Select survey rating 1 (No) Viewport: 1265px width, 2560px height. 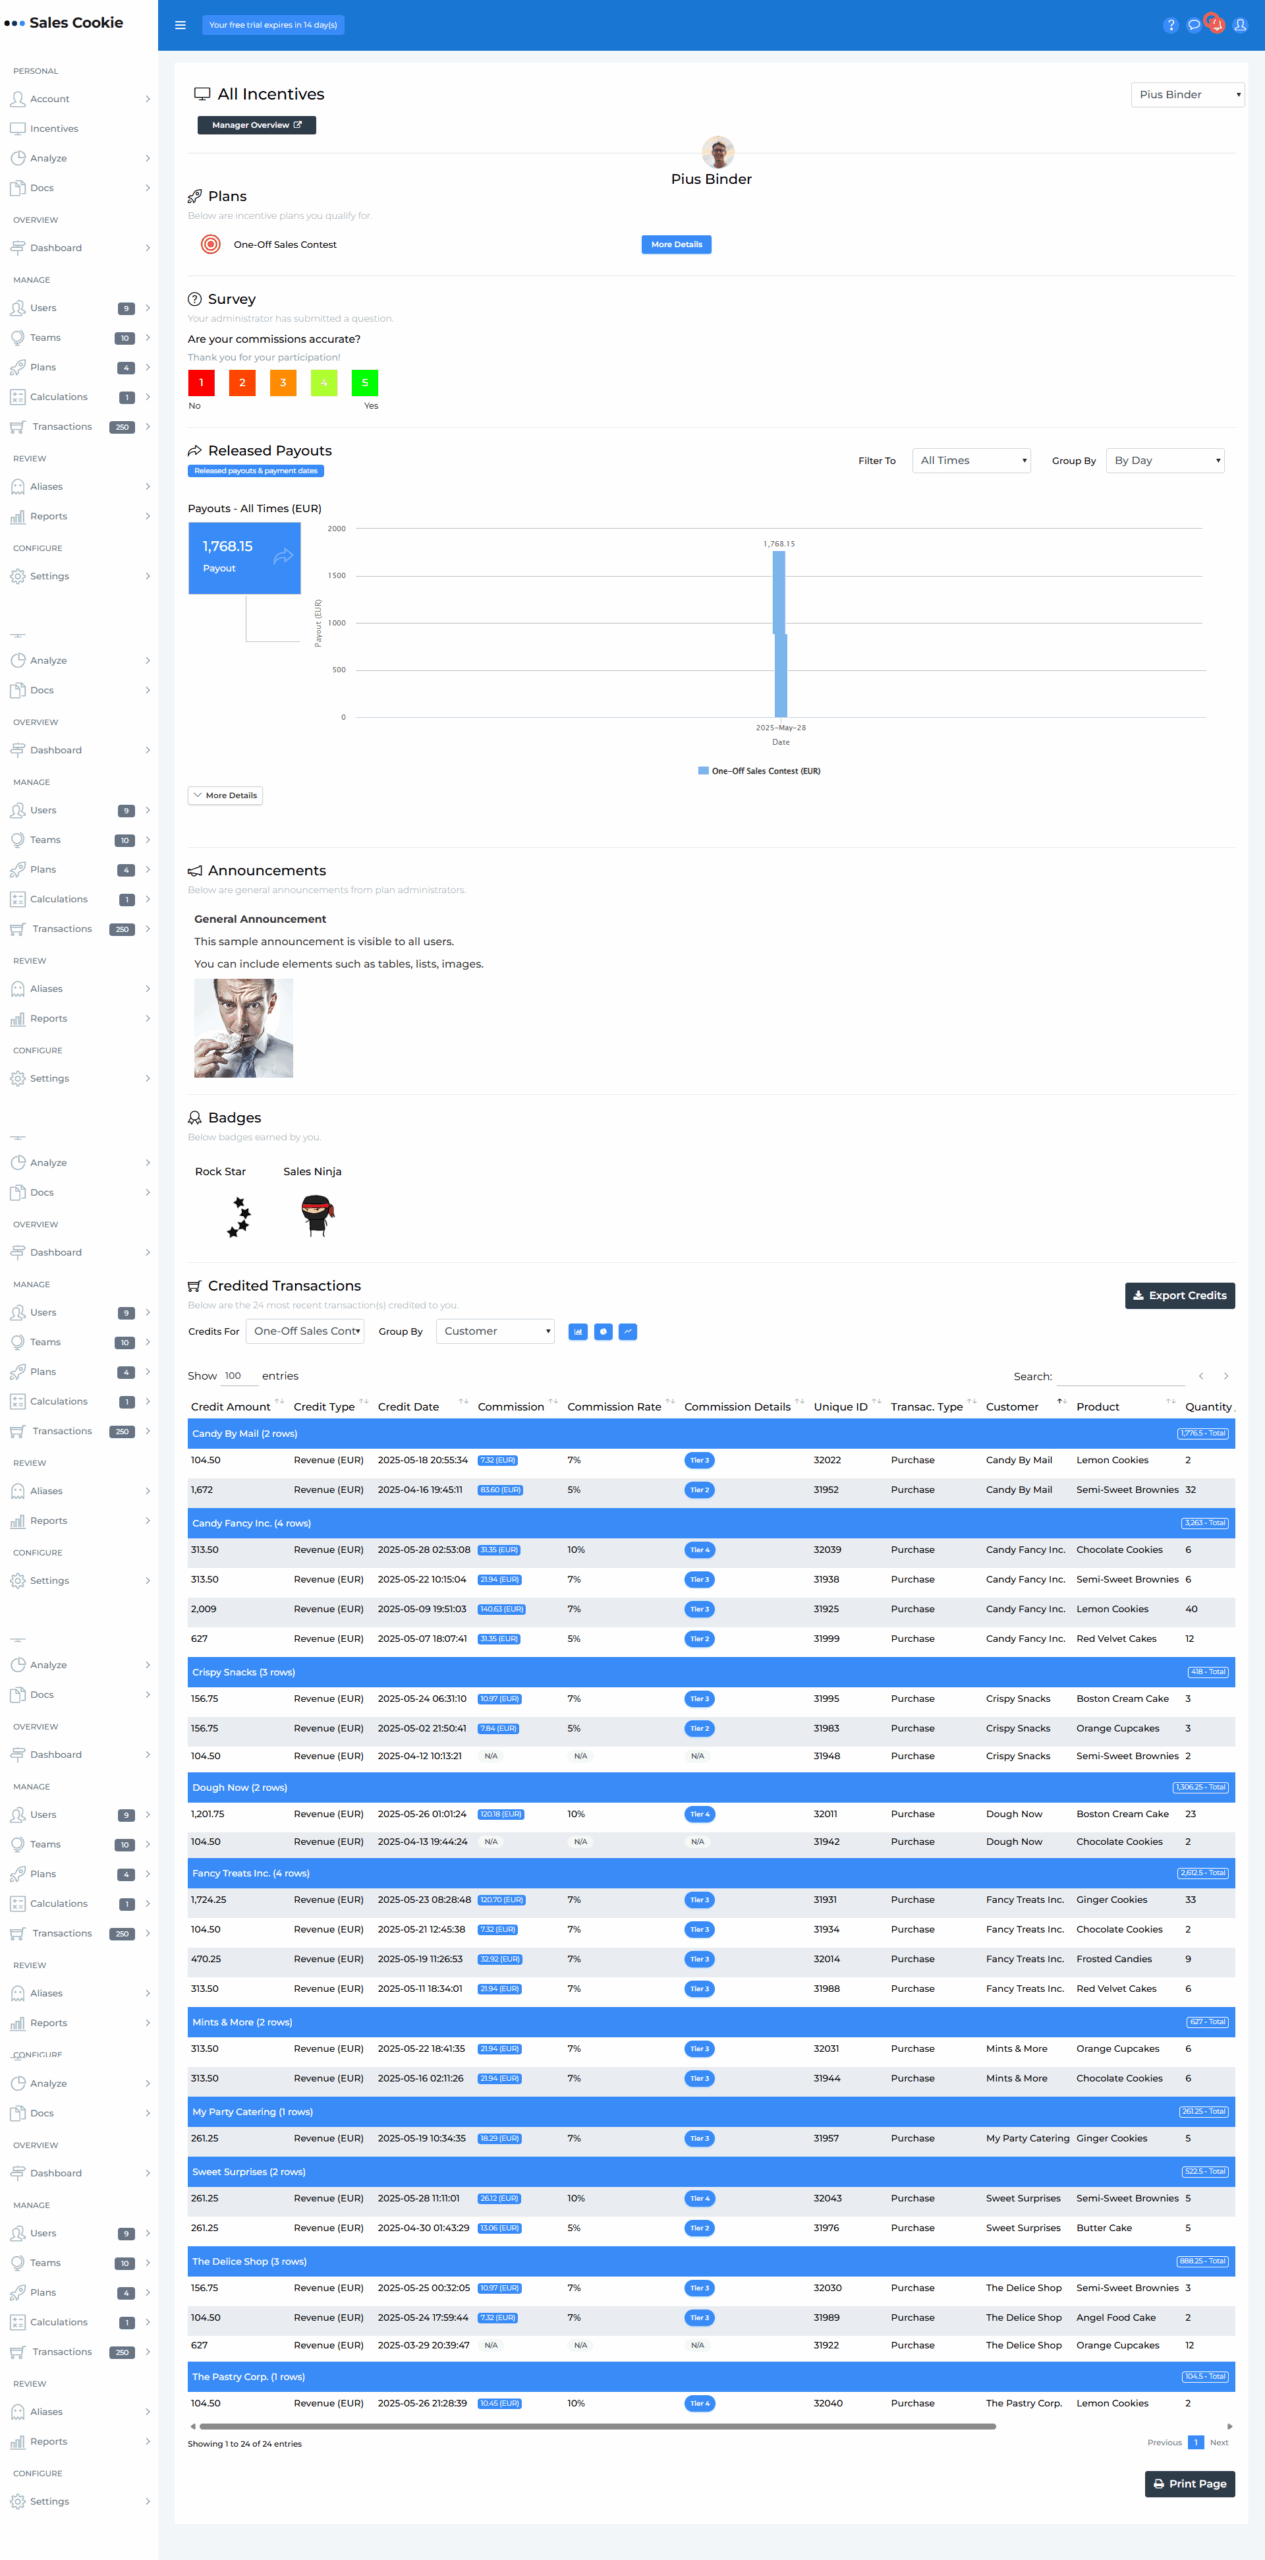click(x=201, y=383)
